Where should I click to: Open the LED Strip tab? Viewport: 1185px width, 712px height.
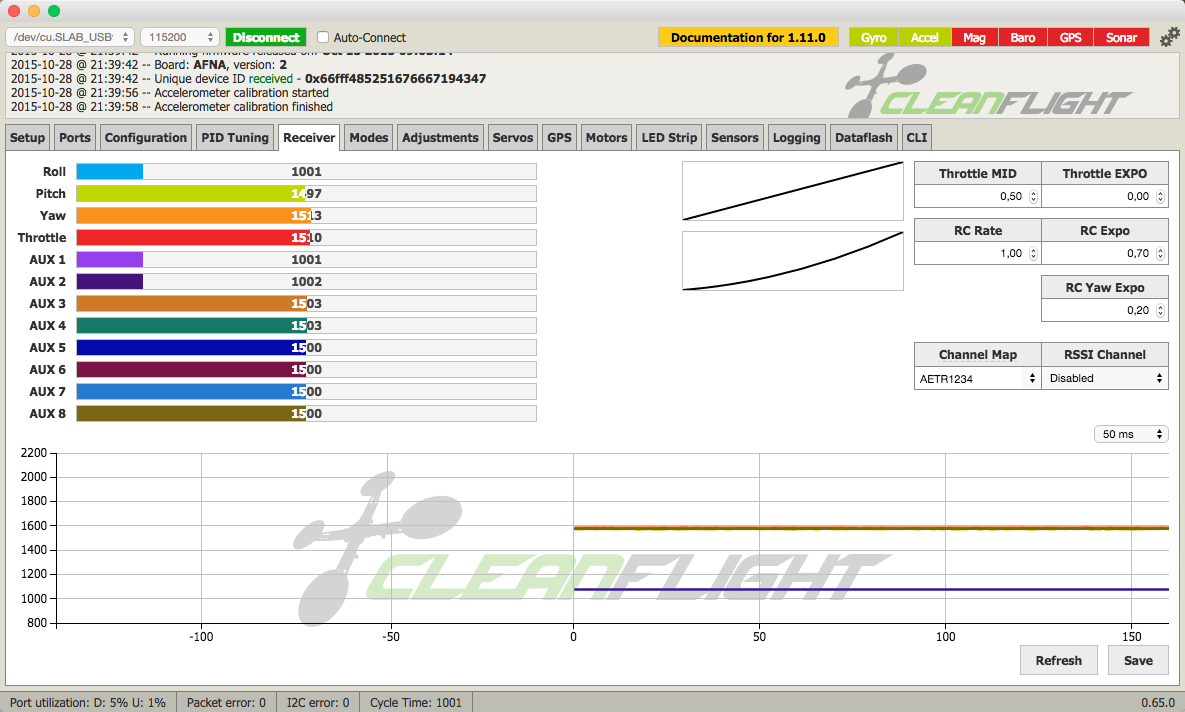pos(670,138)
